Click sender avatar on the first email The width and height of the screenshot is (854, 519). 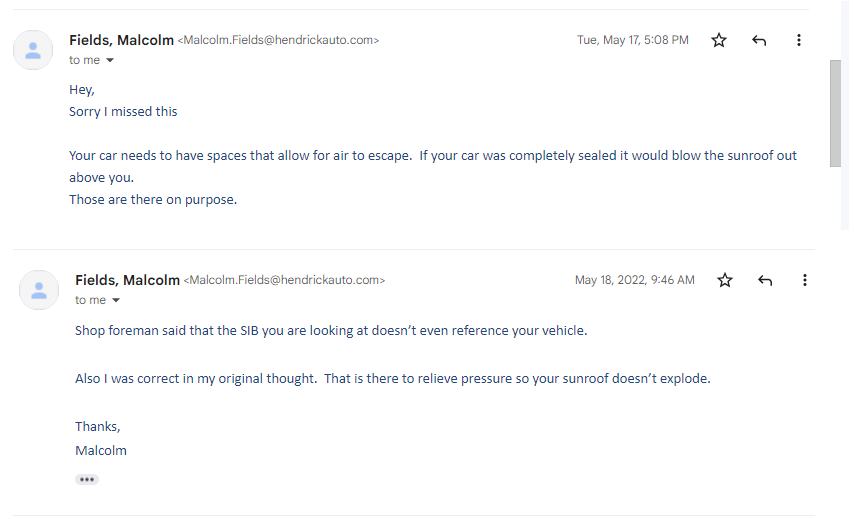[33, 50]
